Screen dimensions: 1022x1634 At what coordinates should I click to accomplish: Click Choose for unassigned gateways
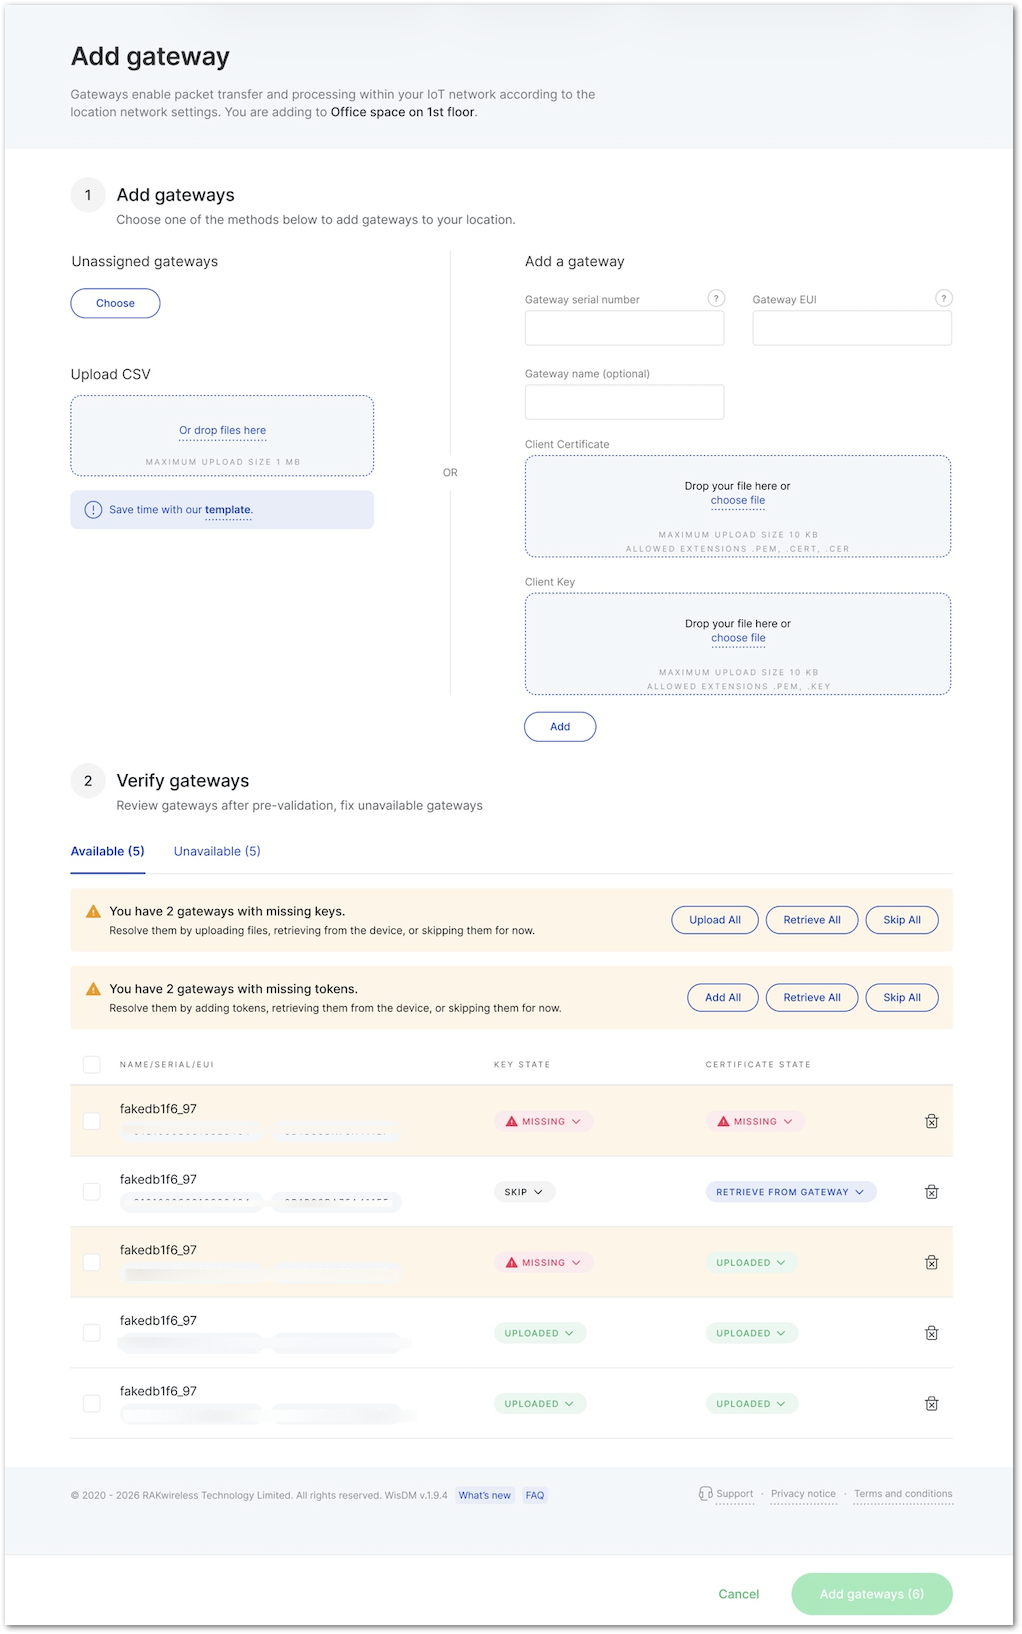115,303
